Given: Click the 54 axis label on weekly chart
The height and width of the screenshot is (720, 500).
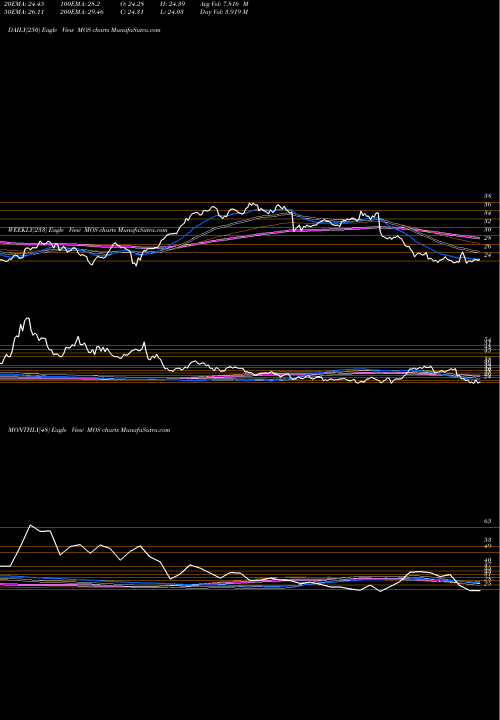Looking at the screenshot, I should [x=487, y=339].
